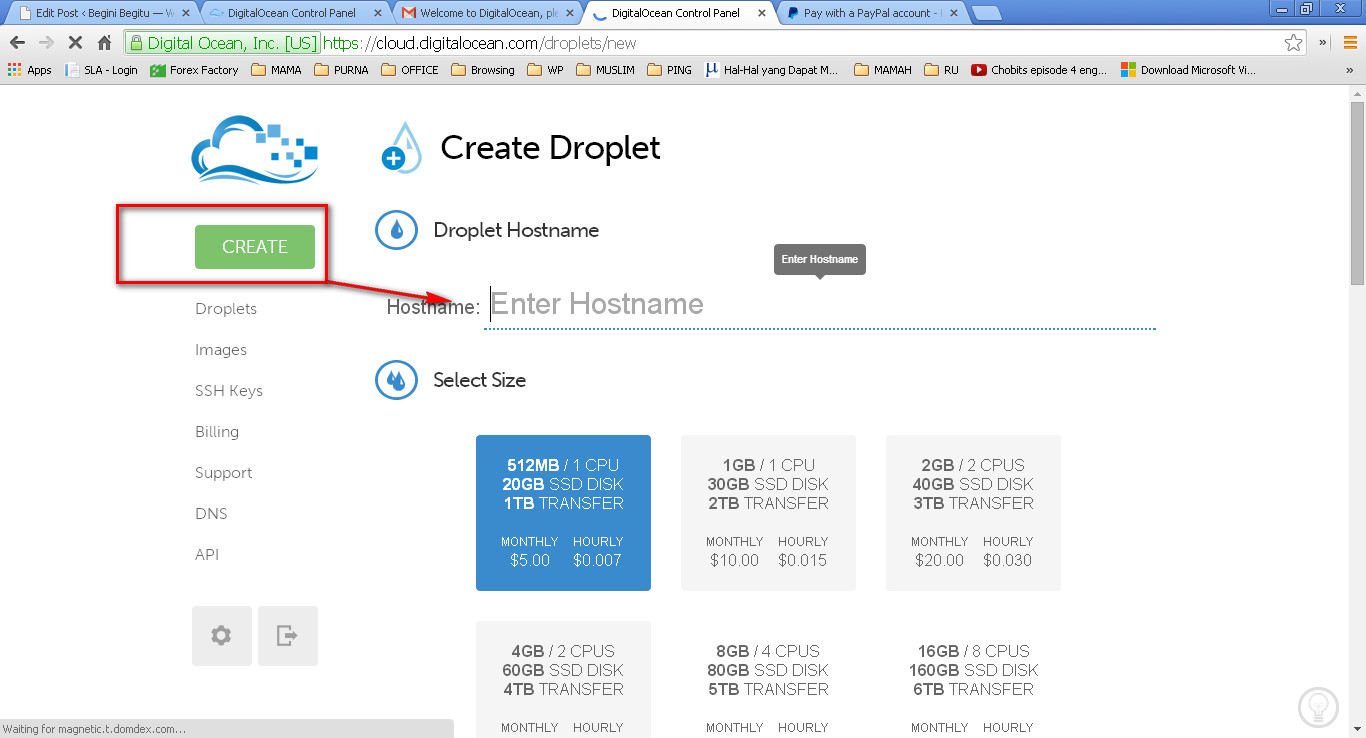Choose the 8GB / 4 CPUS 80GB plan
Screen dimensions: 1366x738
768,679
